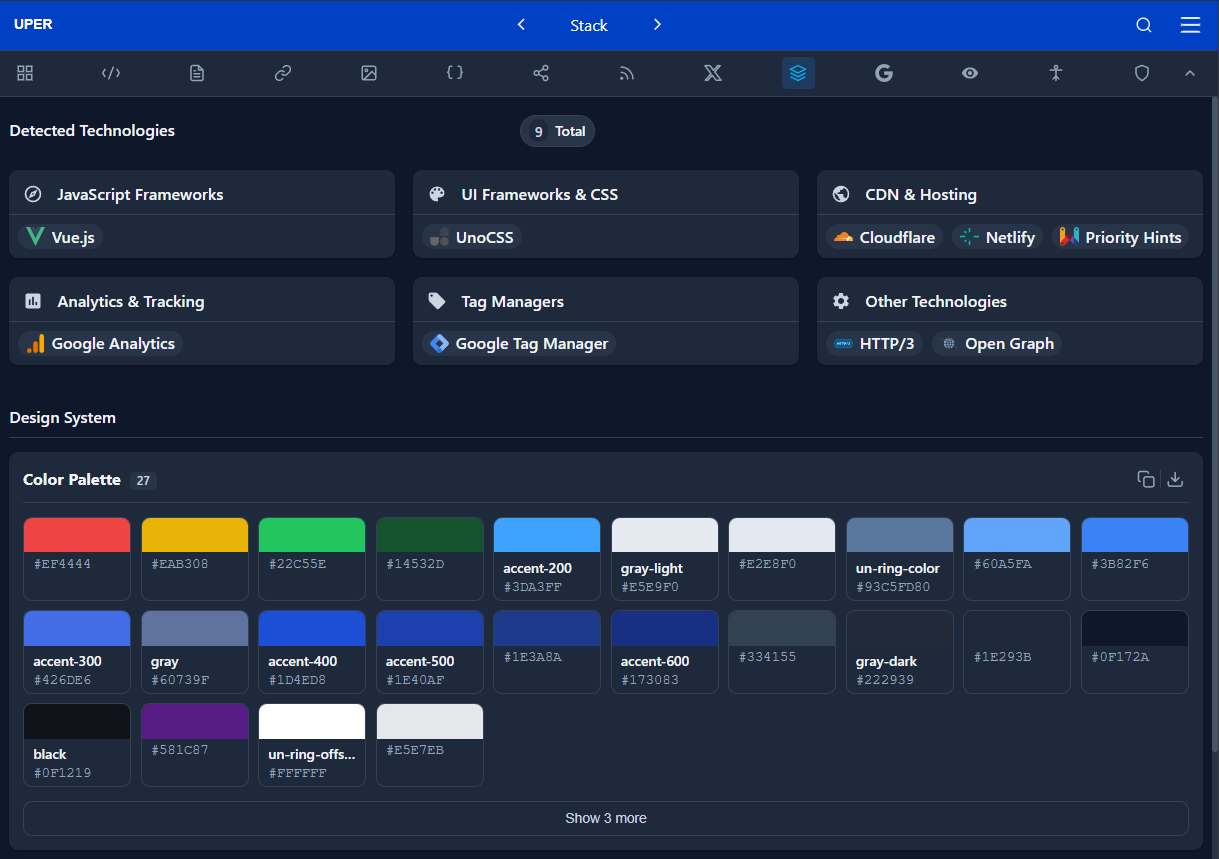The height and width of the screenshot is (859, 1219).
Task: Click the accessibility check toolbar icon
Action: pos(1055,73)
